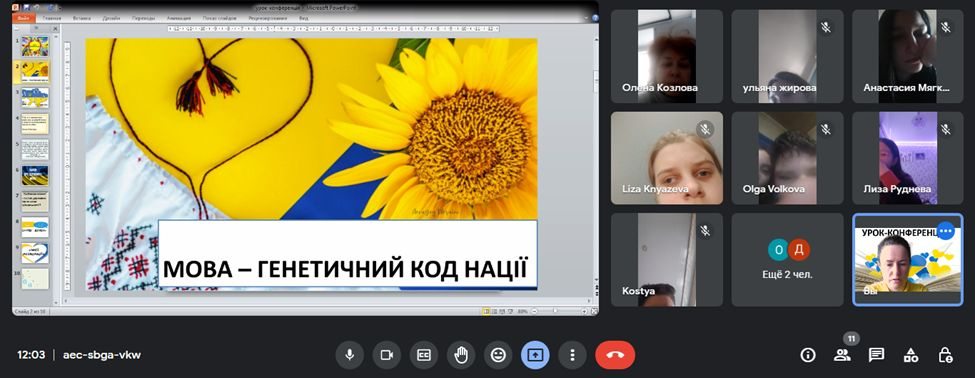Open the Activities panel
Image resolution: width=975 pixels, height=378 pixels.
[x=910, y=355]
